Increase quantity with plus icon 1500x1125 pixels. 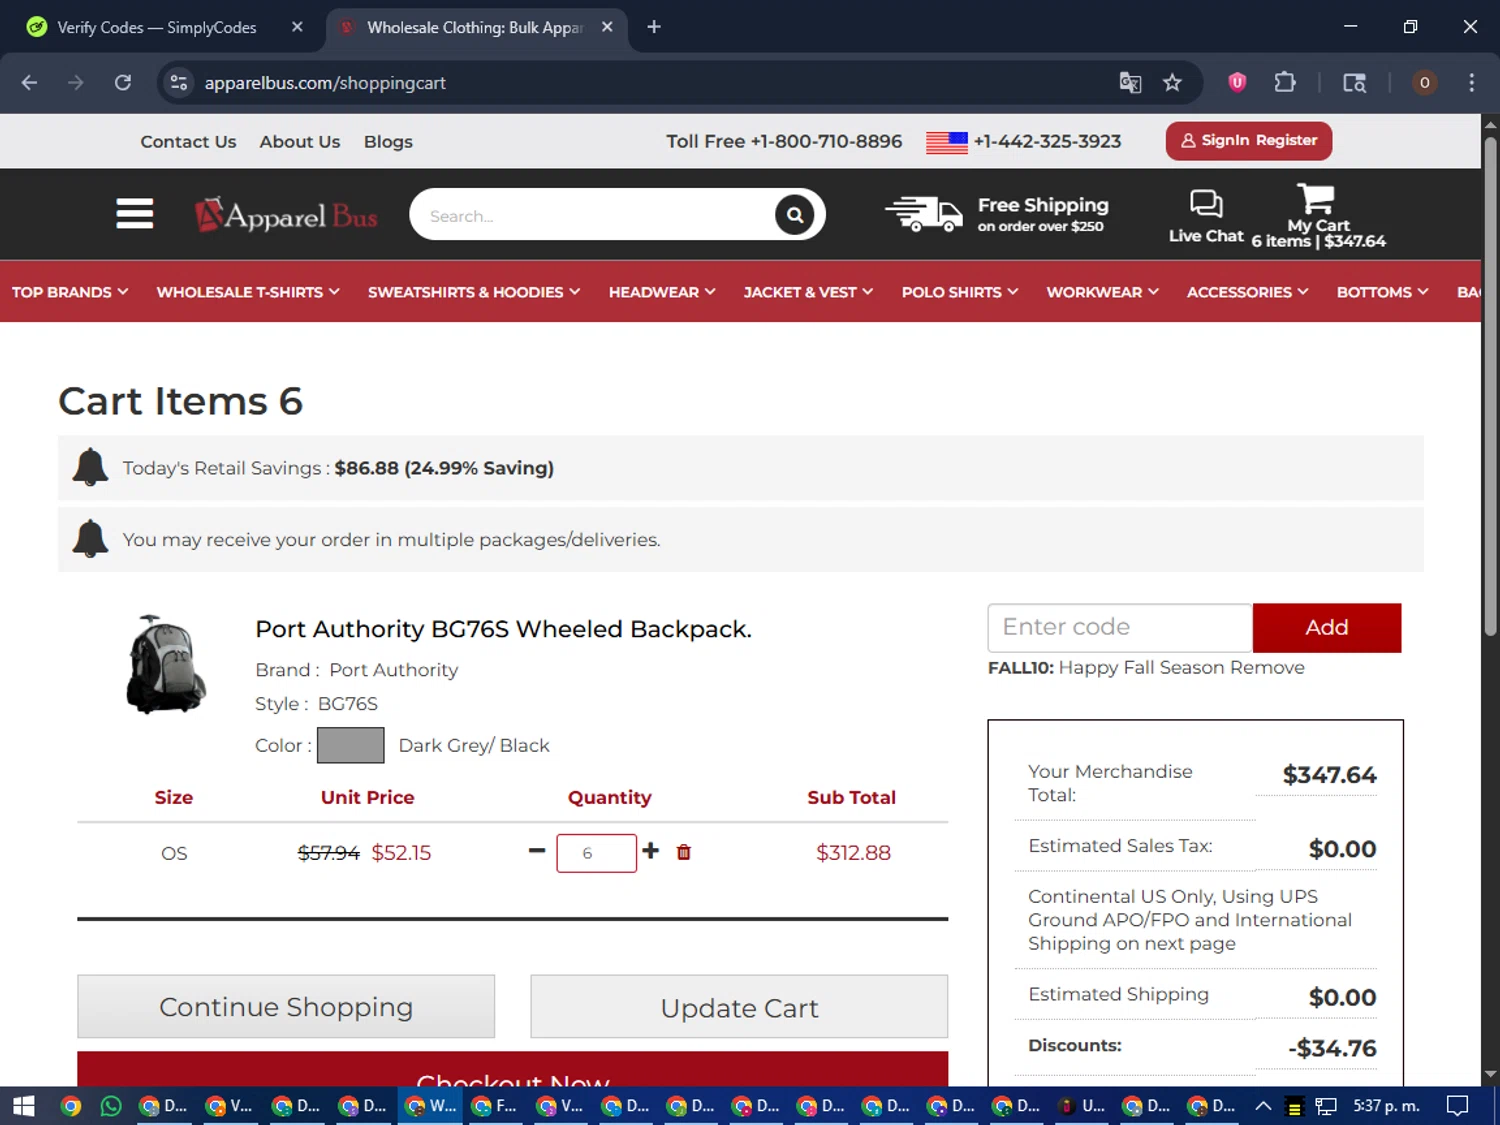(x=651, y=850)
